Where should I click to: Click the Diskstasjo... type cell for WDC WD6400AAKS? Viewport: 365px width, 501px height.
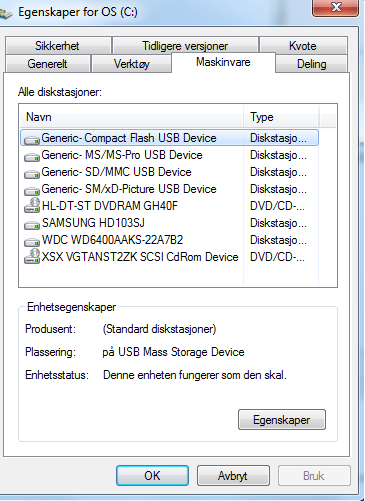click(x=278, y=240)
